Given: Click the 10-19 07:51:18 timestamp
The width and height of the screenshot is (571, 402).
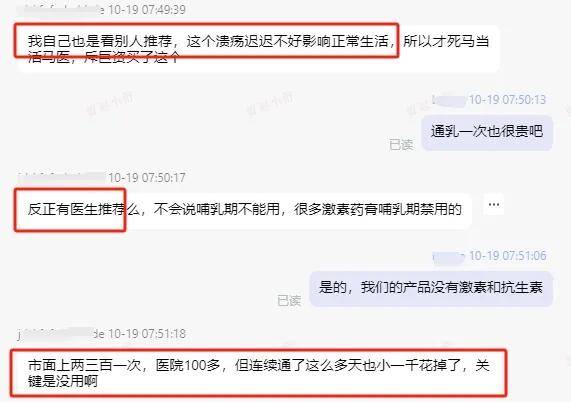Looking at the screenshot, I should pos(146,334).
